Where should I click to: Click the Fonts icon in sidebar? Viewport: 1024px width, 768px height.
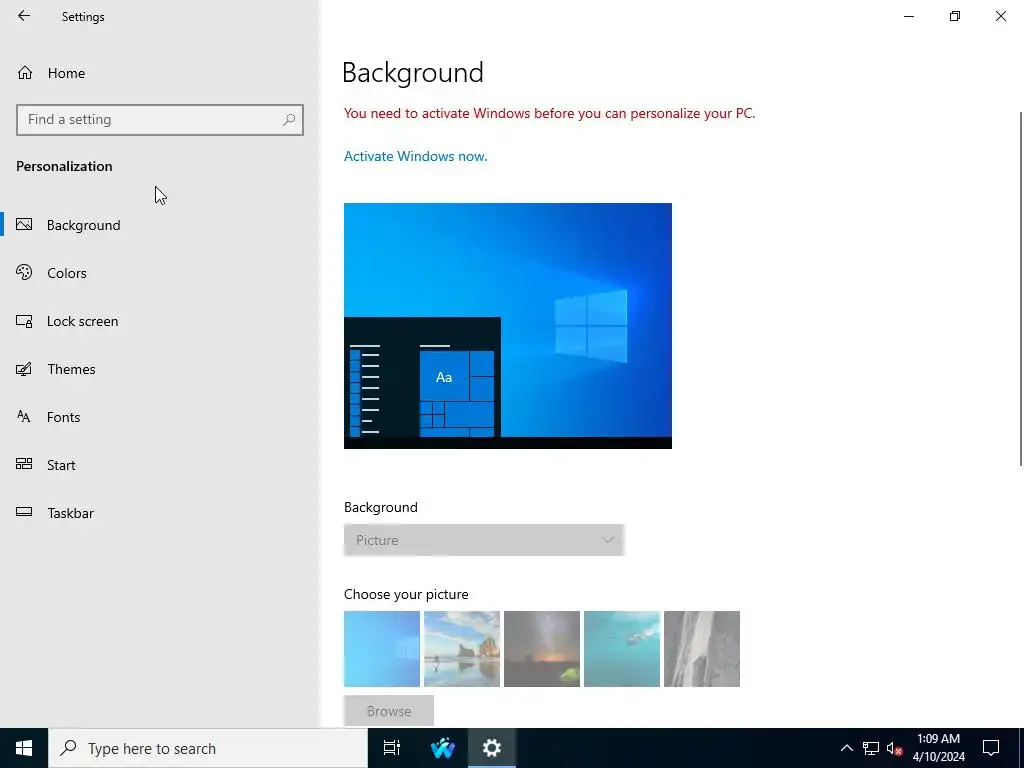24,417
